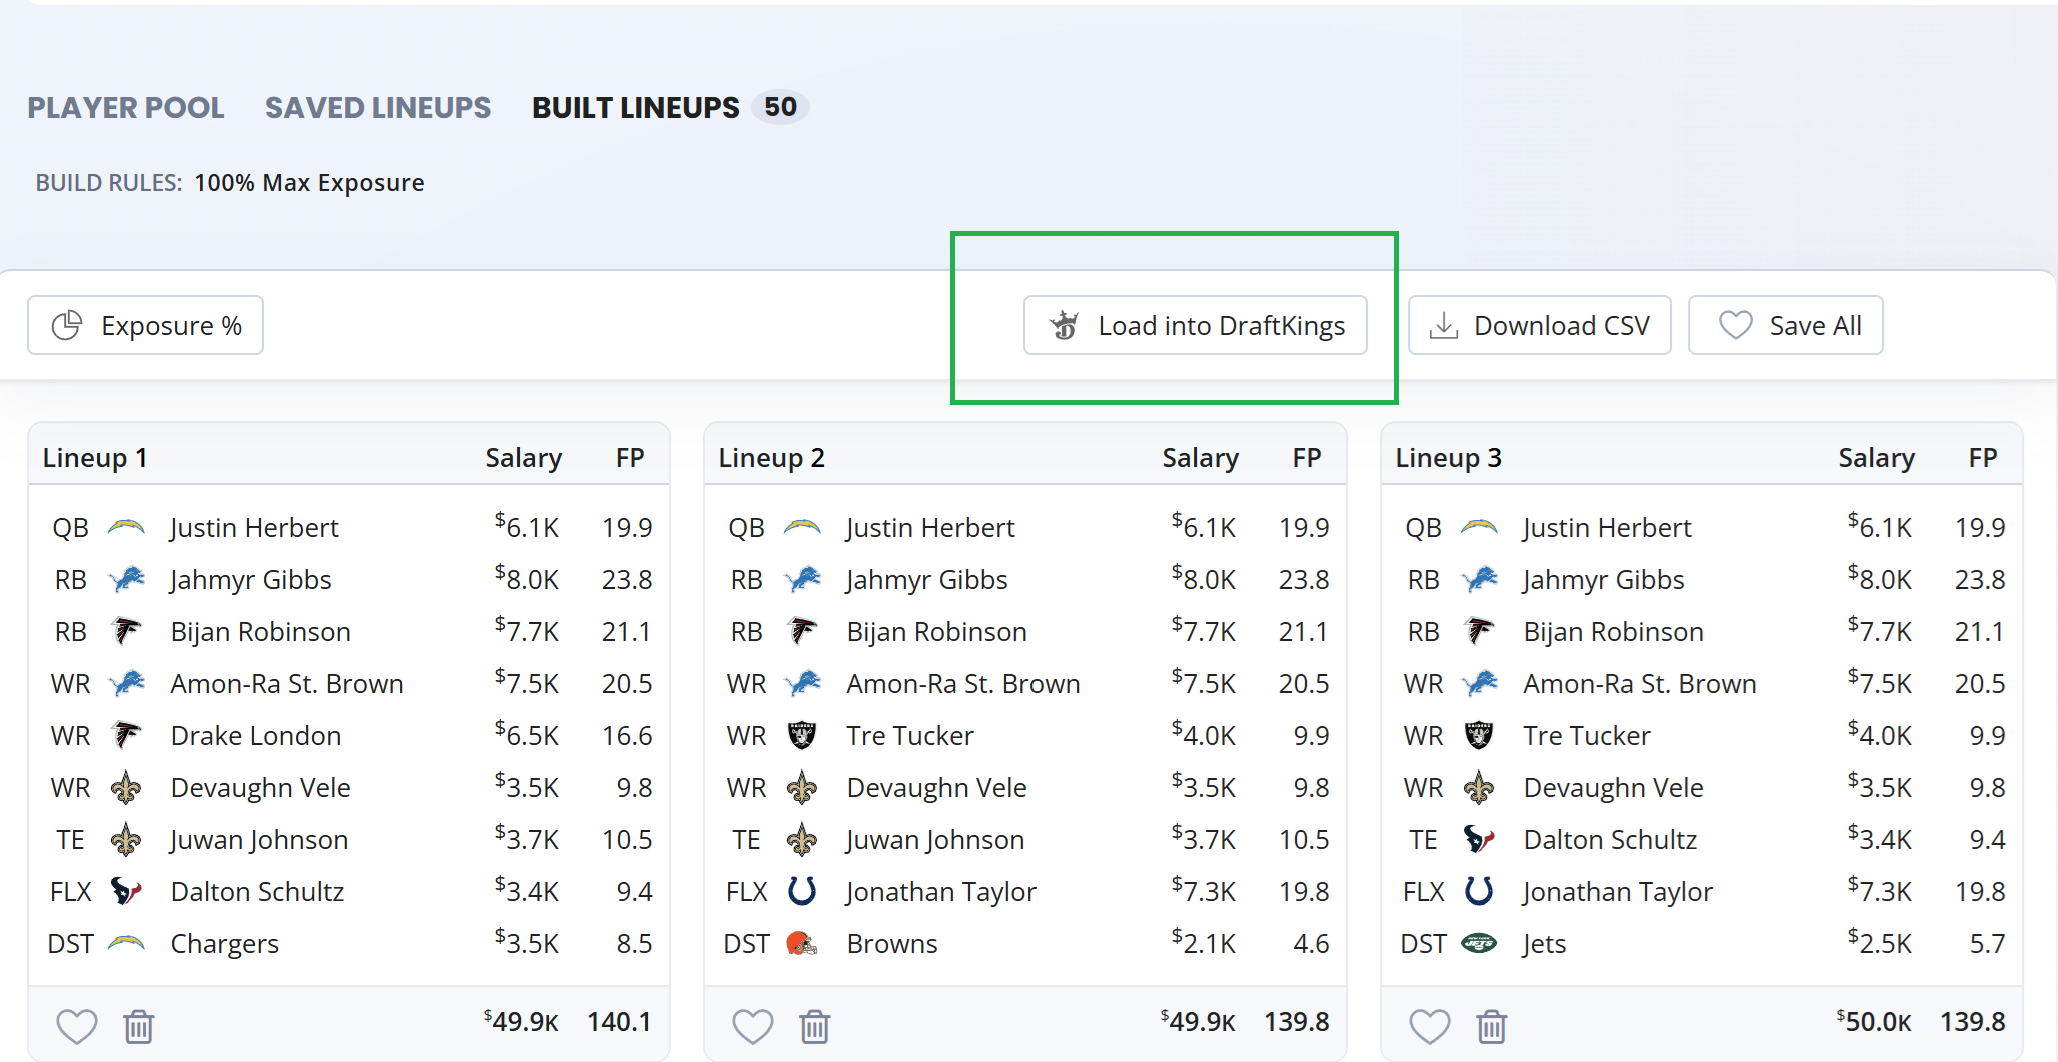Image resolution: width=2058 pixels, height=1062 pixels.
Task: Click Jets logo in Lineup 3
Action: pos(1479,943)
